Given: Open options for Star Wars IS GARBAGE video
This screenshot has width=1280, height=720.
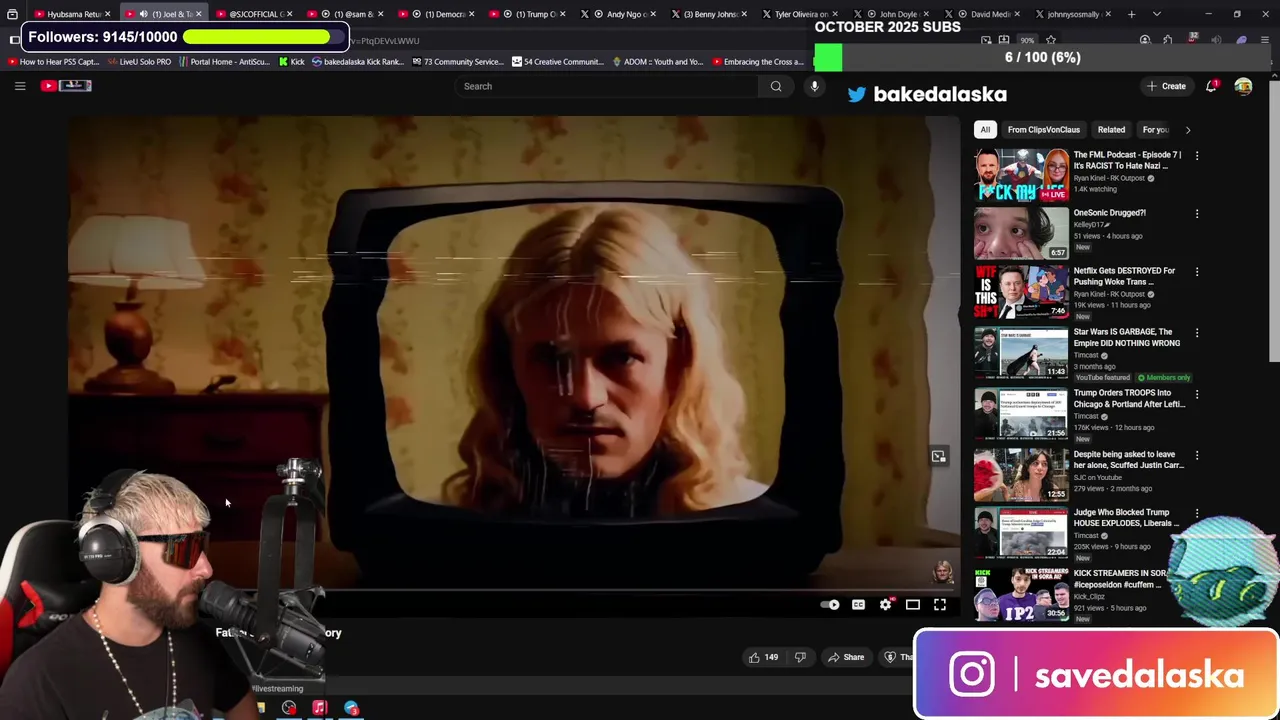Looking at the screenshot, I should 1196,332.
